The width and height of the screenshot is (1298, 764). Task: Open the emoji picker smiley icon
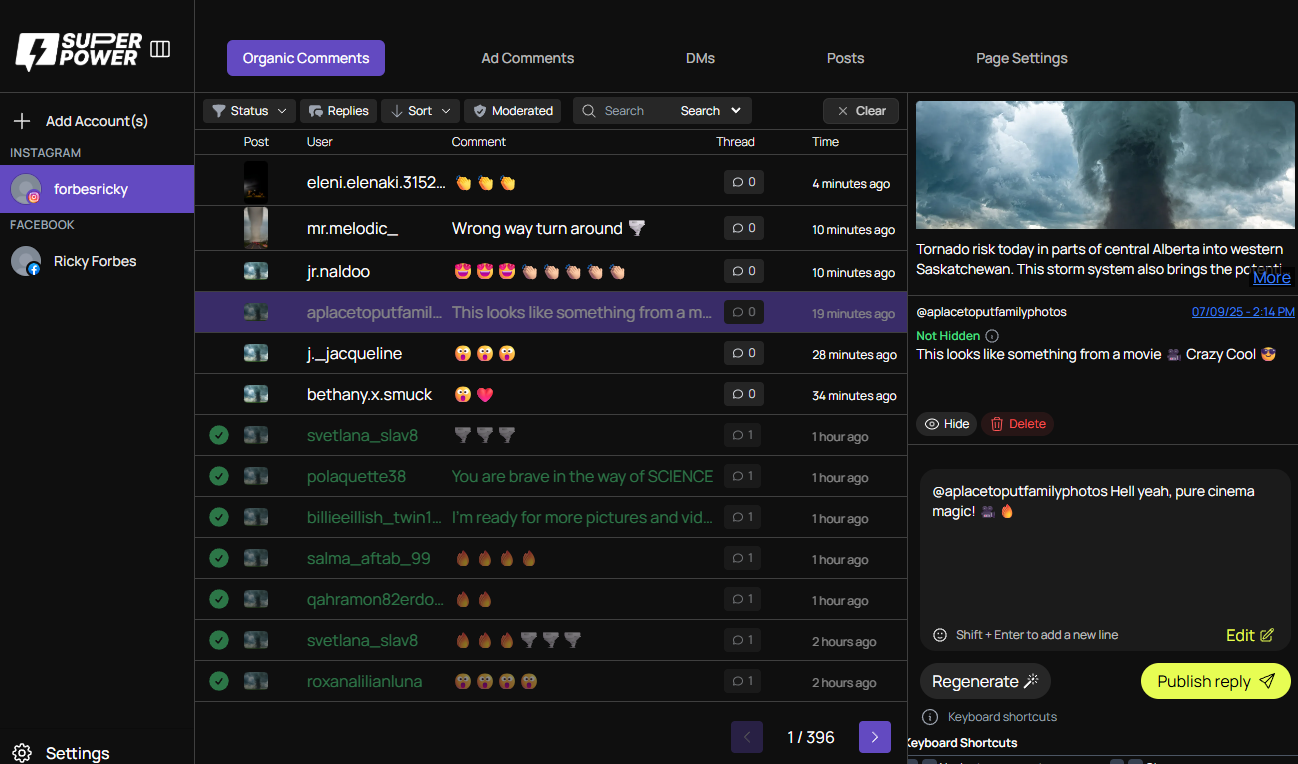[940, 635]
